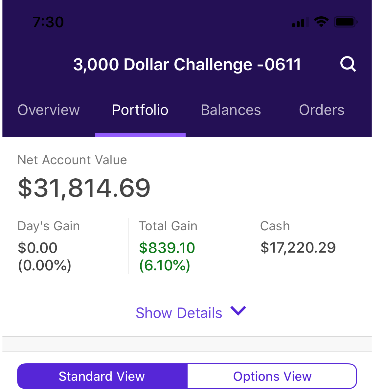Select the Portfolio tab
Viewport: 372px width, 390px height.
point(140,110)
